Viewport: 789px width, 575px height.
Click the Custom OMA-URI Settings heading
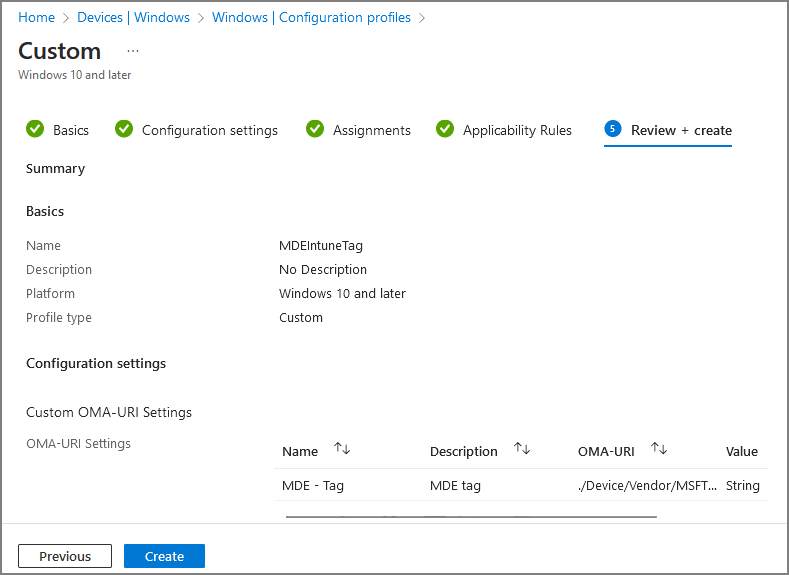tap(109, 412)
